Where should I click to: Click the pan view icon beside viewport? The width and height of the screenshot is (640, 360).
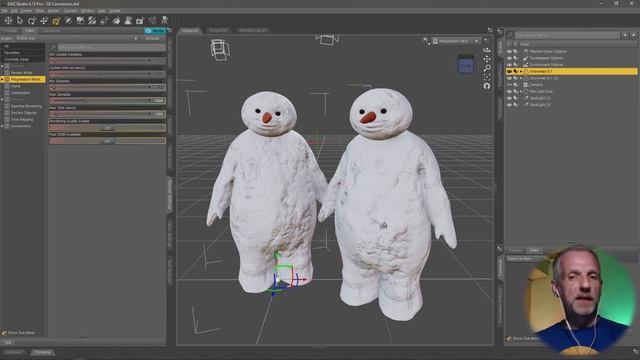(487, 59)
